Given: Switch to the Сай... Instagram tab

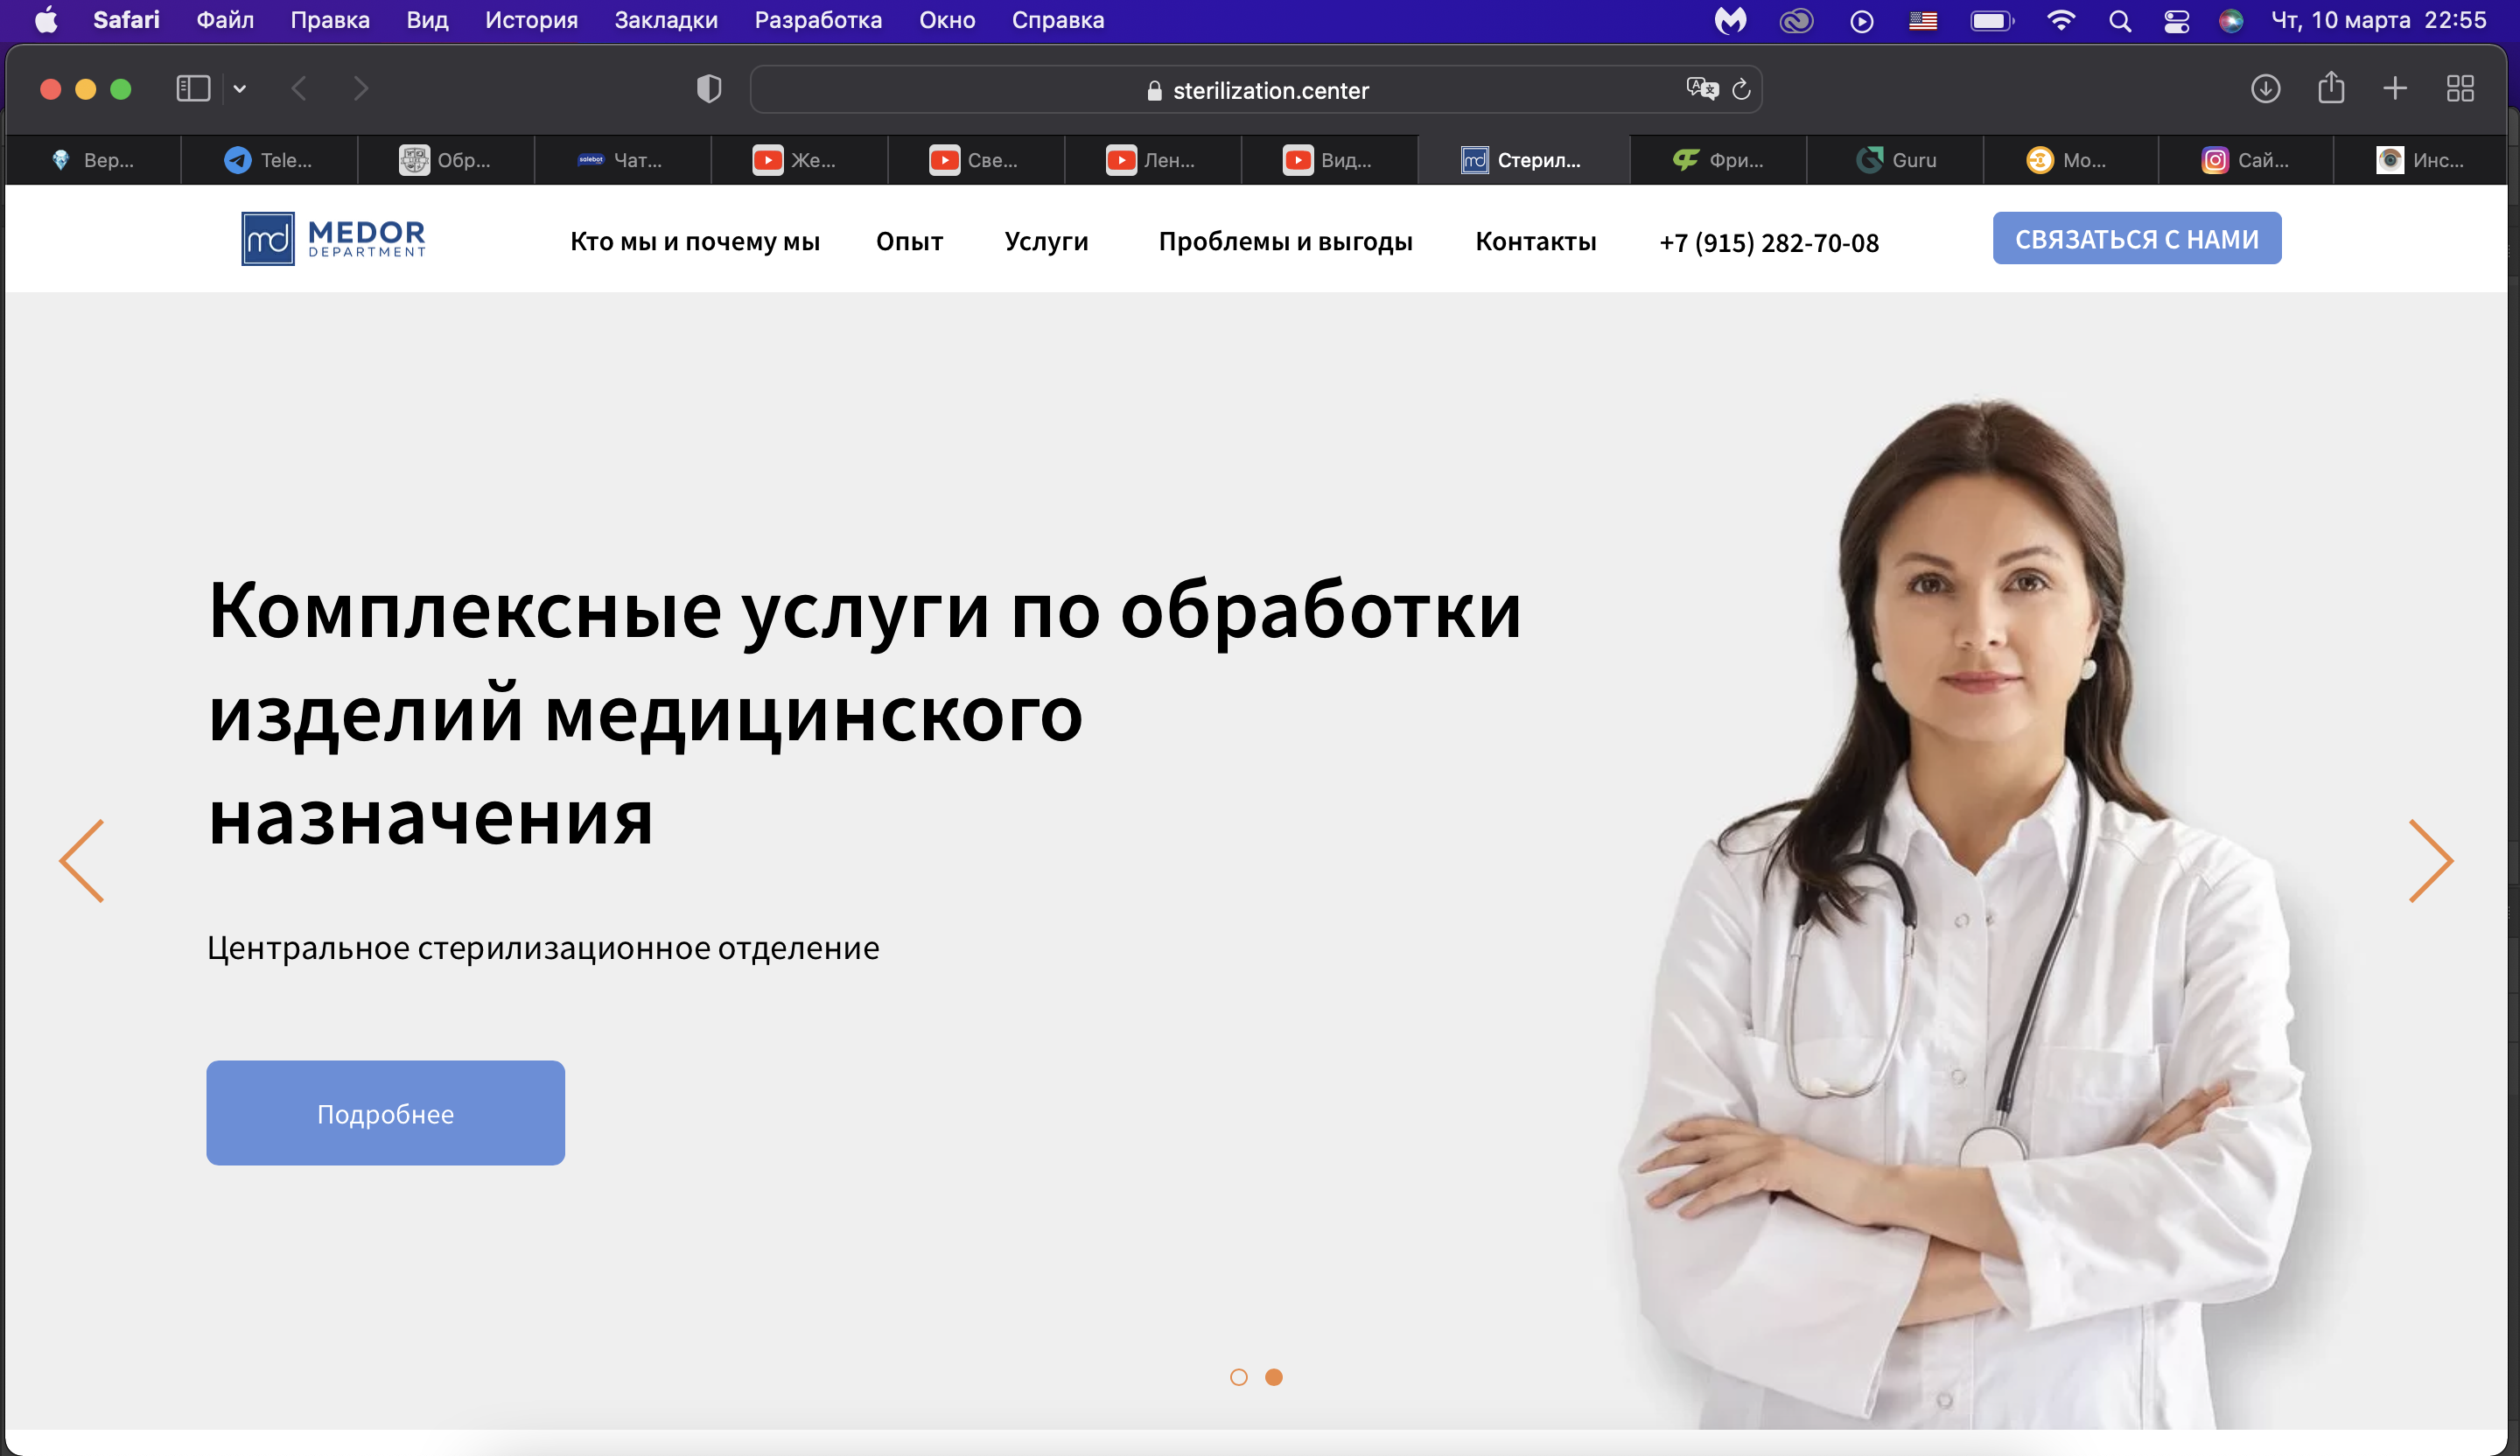Looking at the screenshot, I should (2246, 160).
